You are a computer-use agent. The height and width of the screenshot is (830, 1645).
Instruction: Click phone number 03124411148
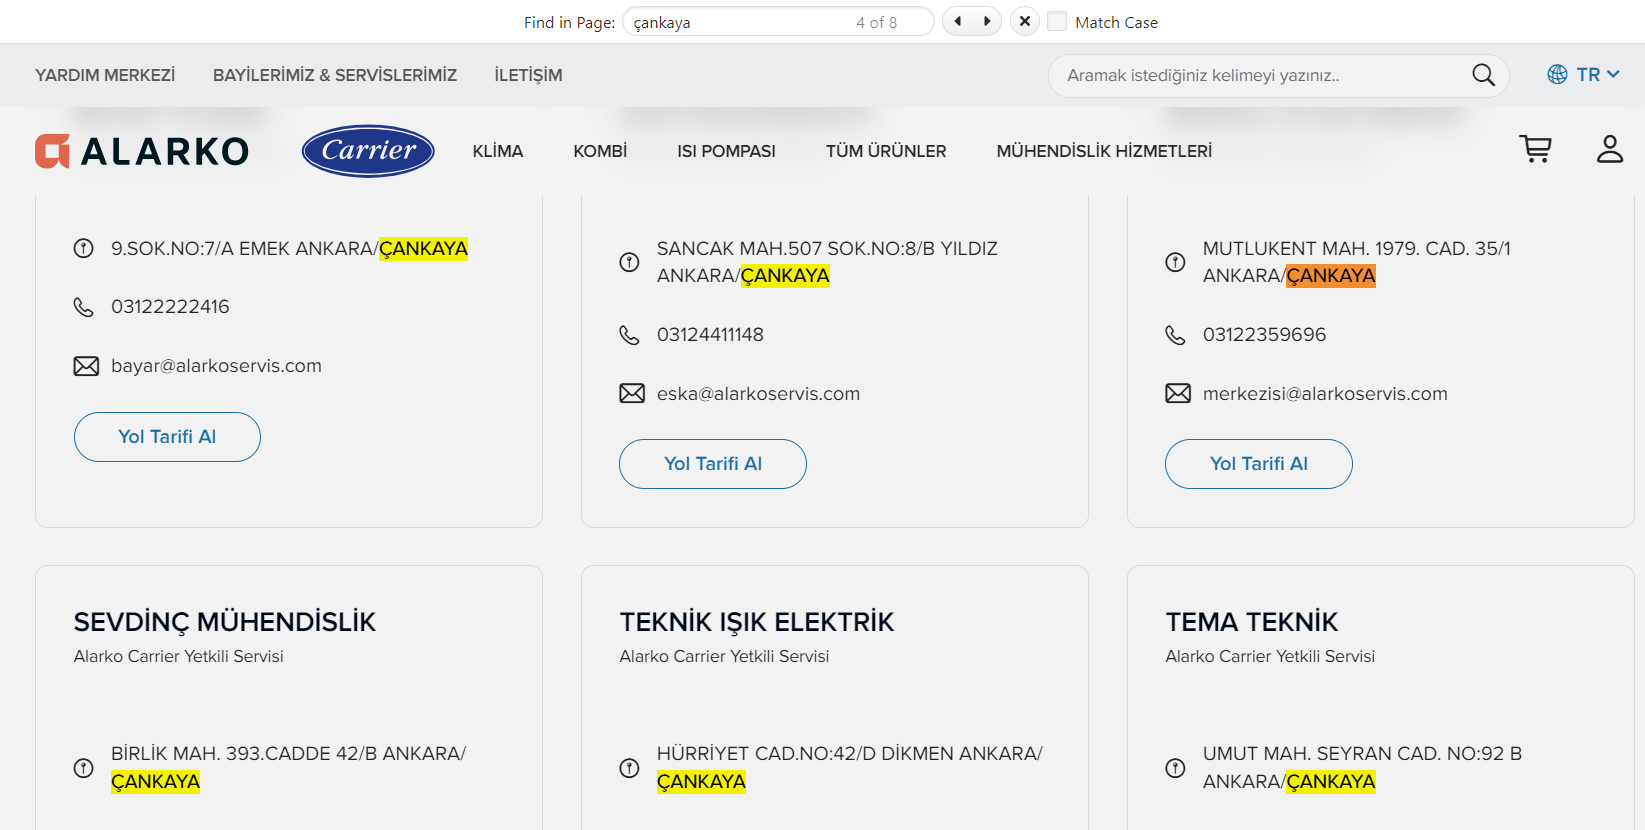pos(710,335)
